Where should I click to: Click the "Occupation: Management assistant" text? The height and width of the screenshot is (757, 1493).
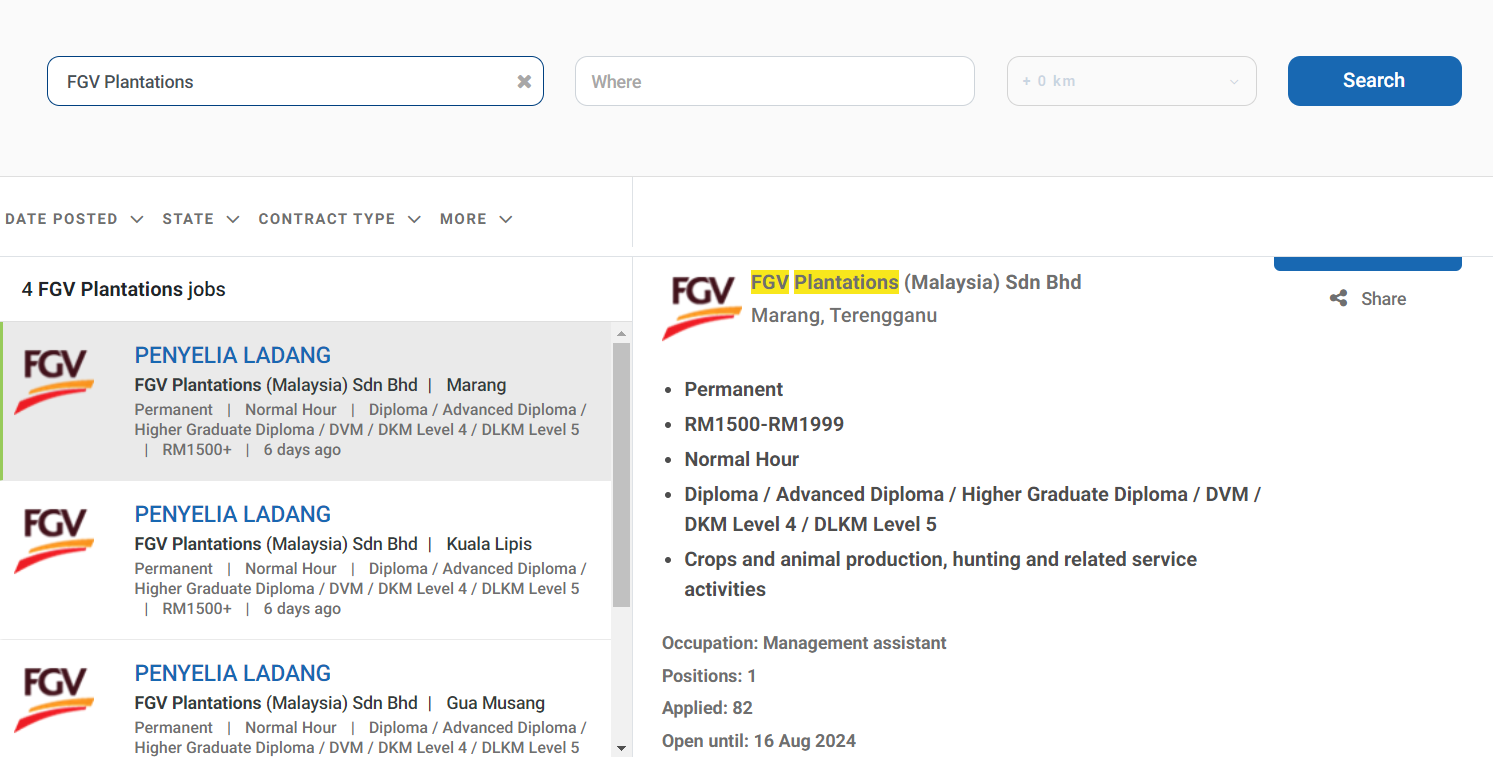(x=804, y=643)
